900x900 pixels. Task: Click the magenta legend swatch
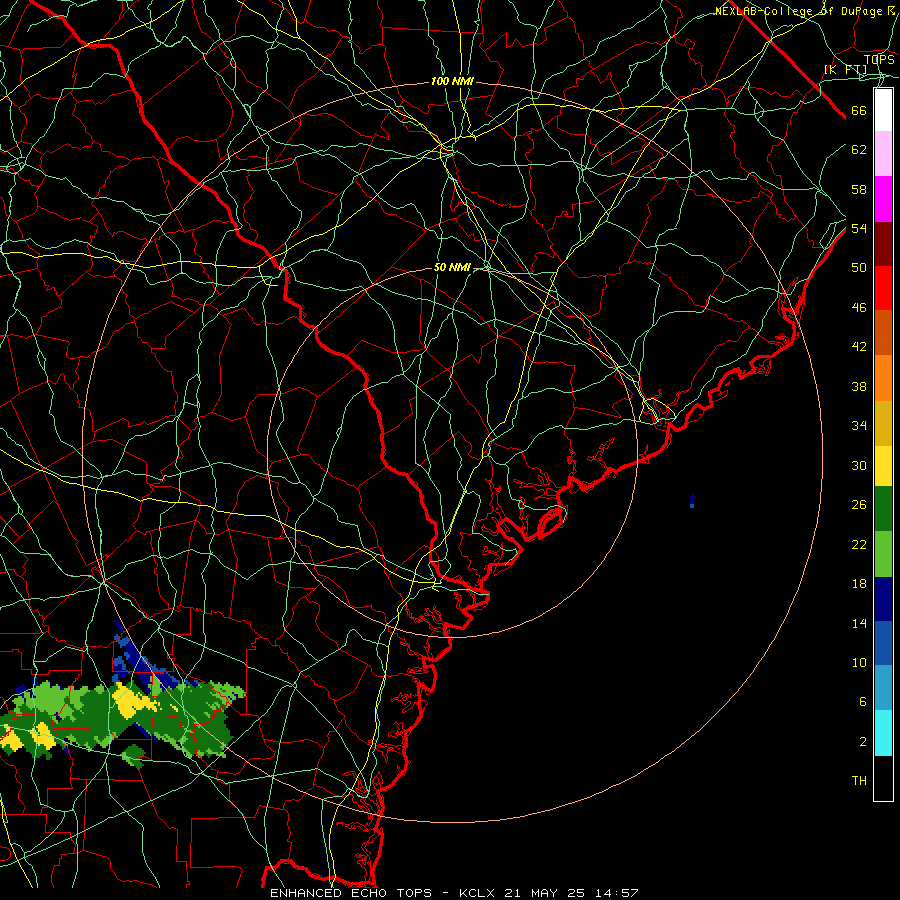coord(883,199)
